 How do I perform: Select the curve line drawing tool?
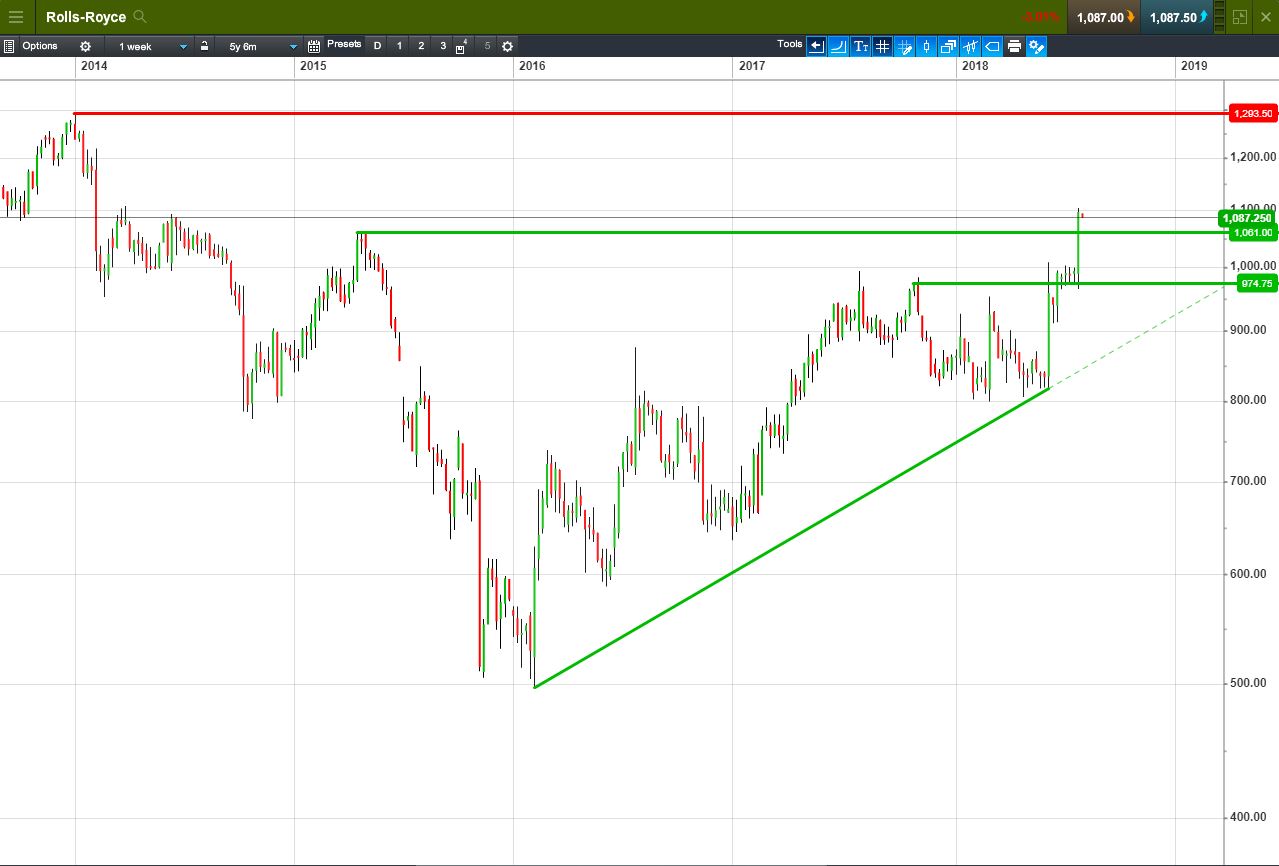click(x=838, y=46)
